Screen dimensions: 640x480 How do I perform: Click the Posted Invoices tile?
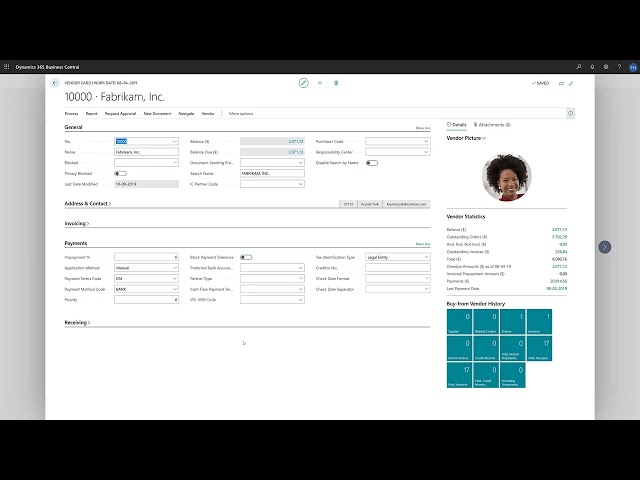point(459,376)
